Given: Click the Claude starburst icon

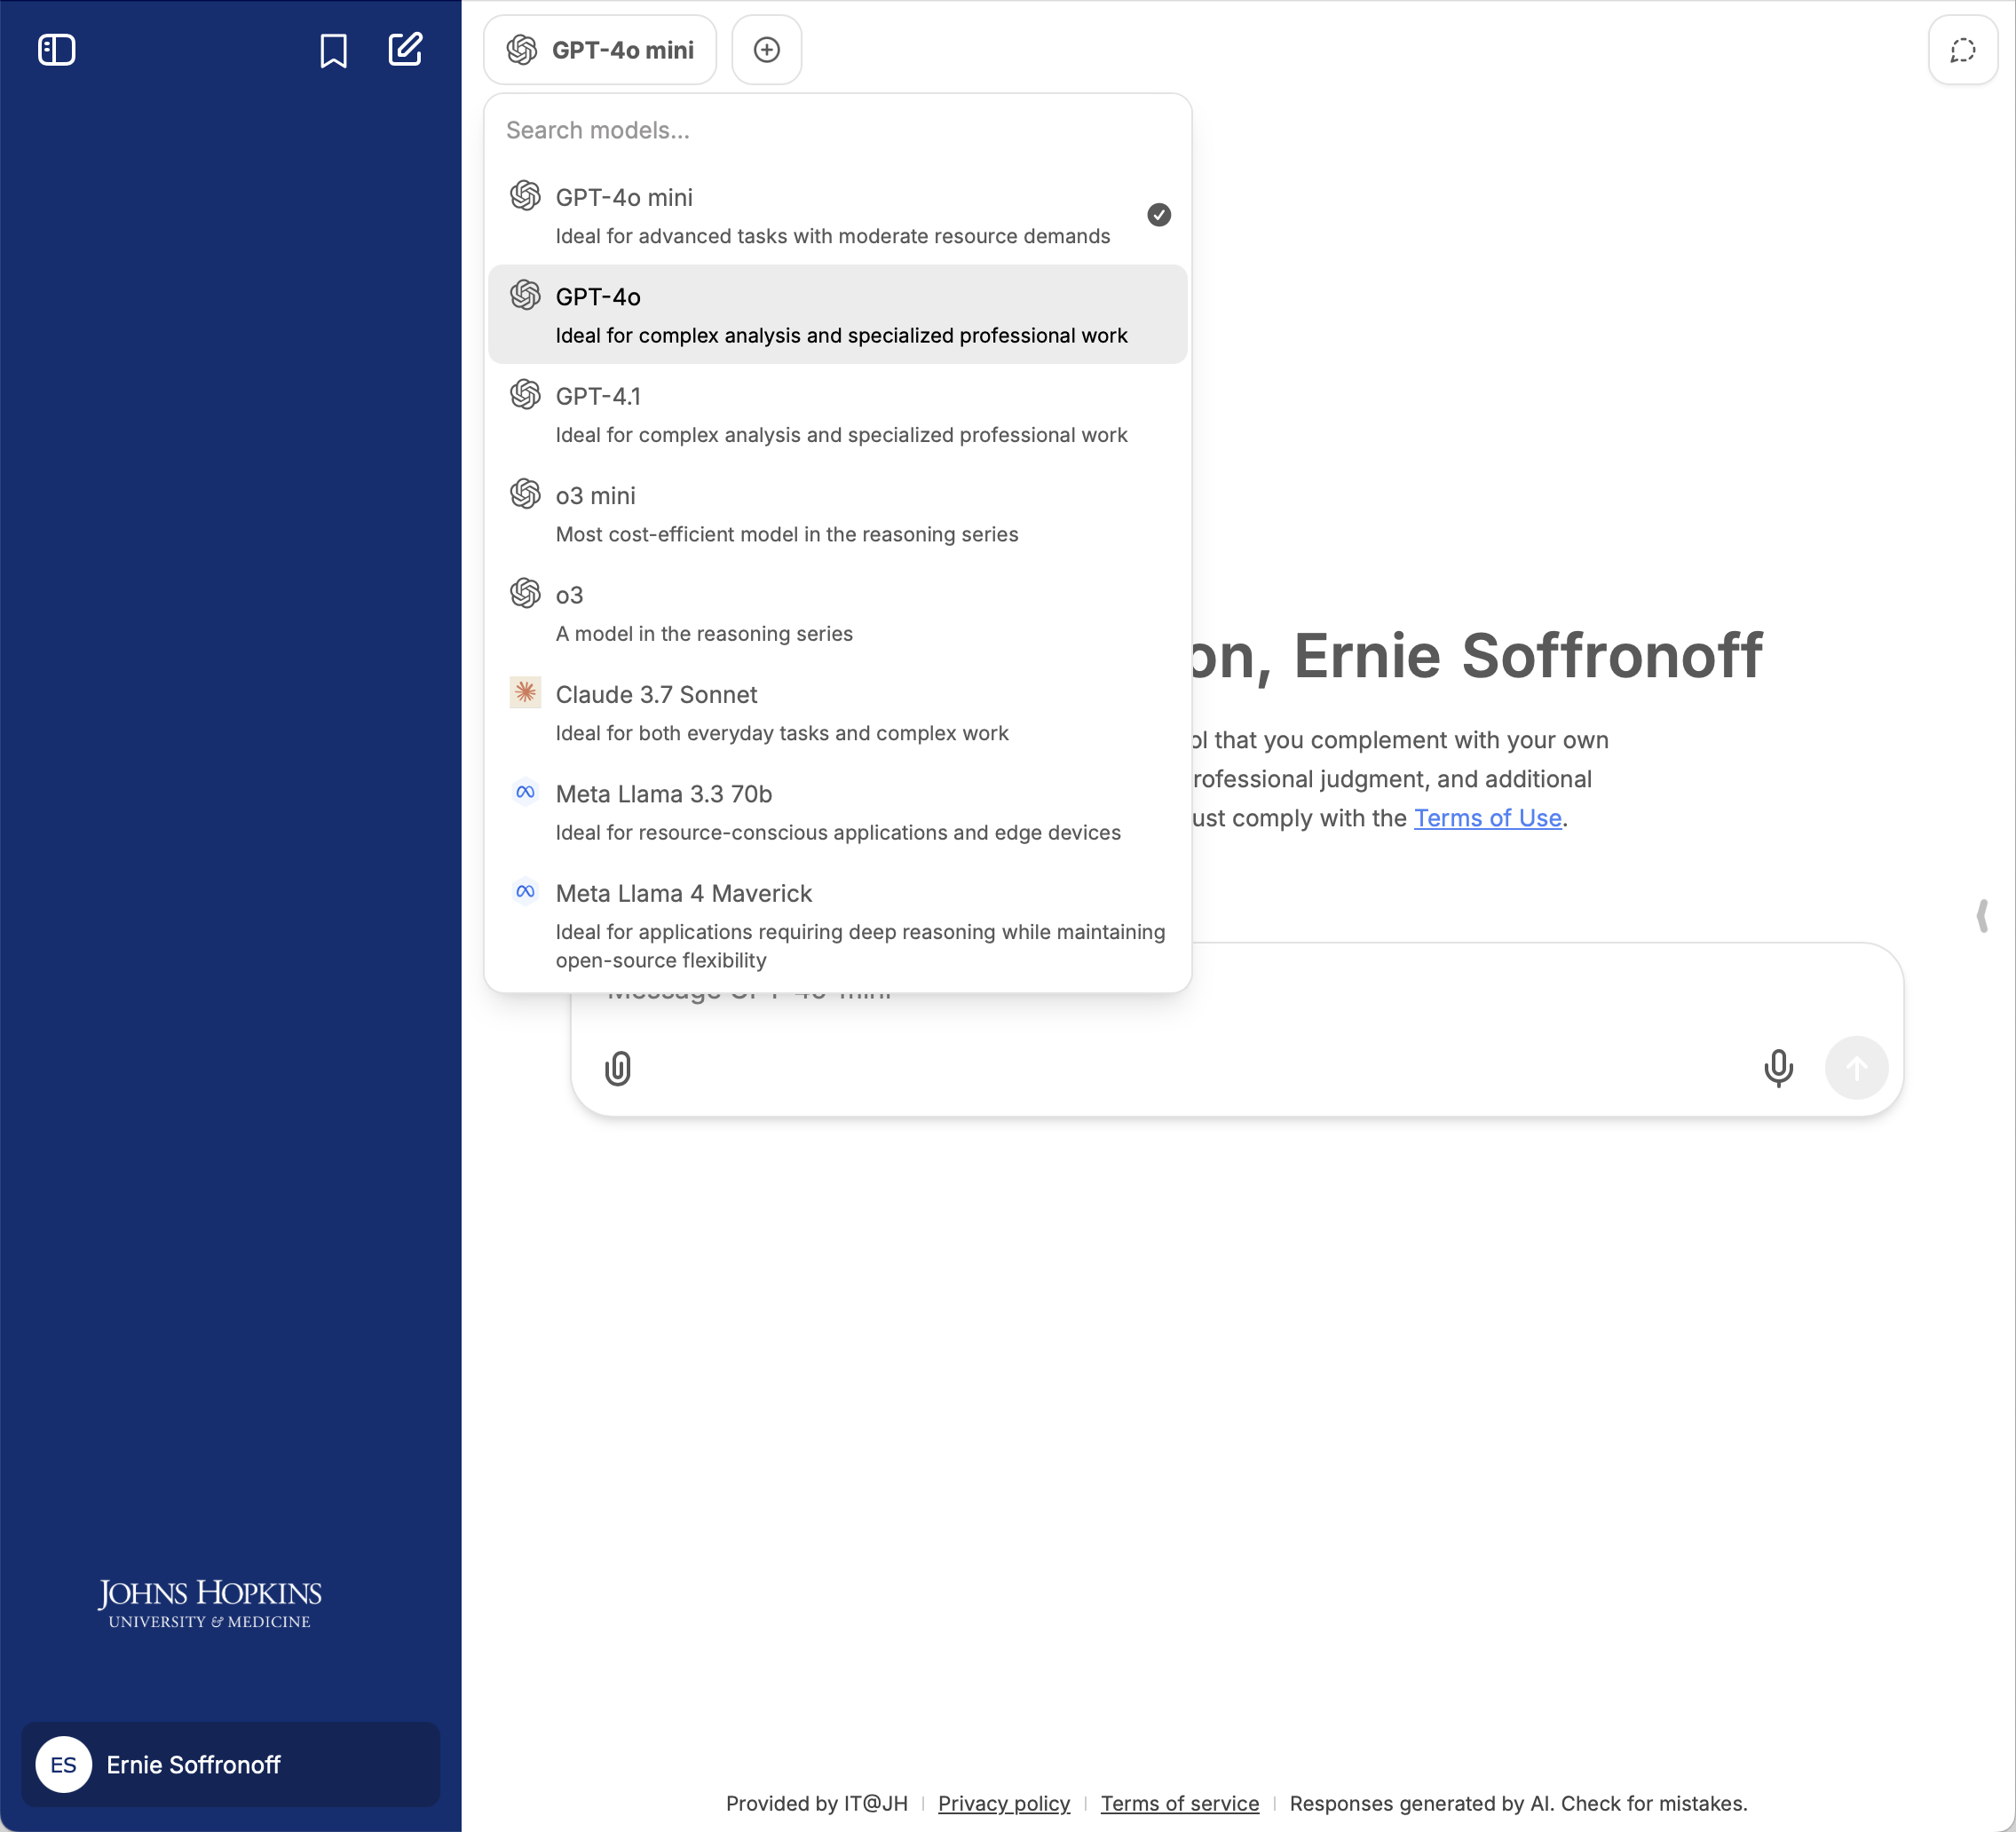Looking at the screenshot, I should pos(525,693).
